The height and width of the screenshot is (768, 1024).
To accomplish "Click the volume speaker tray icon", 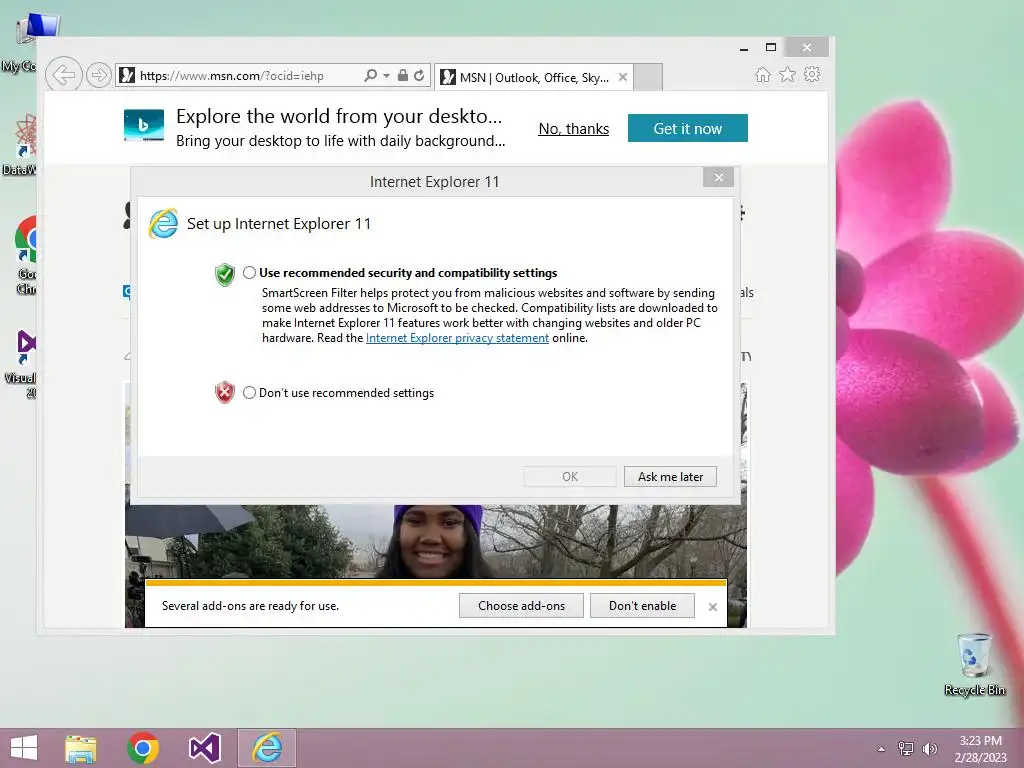I will [x=930, y=749].
